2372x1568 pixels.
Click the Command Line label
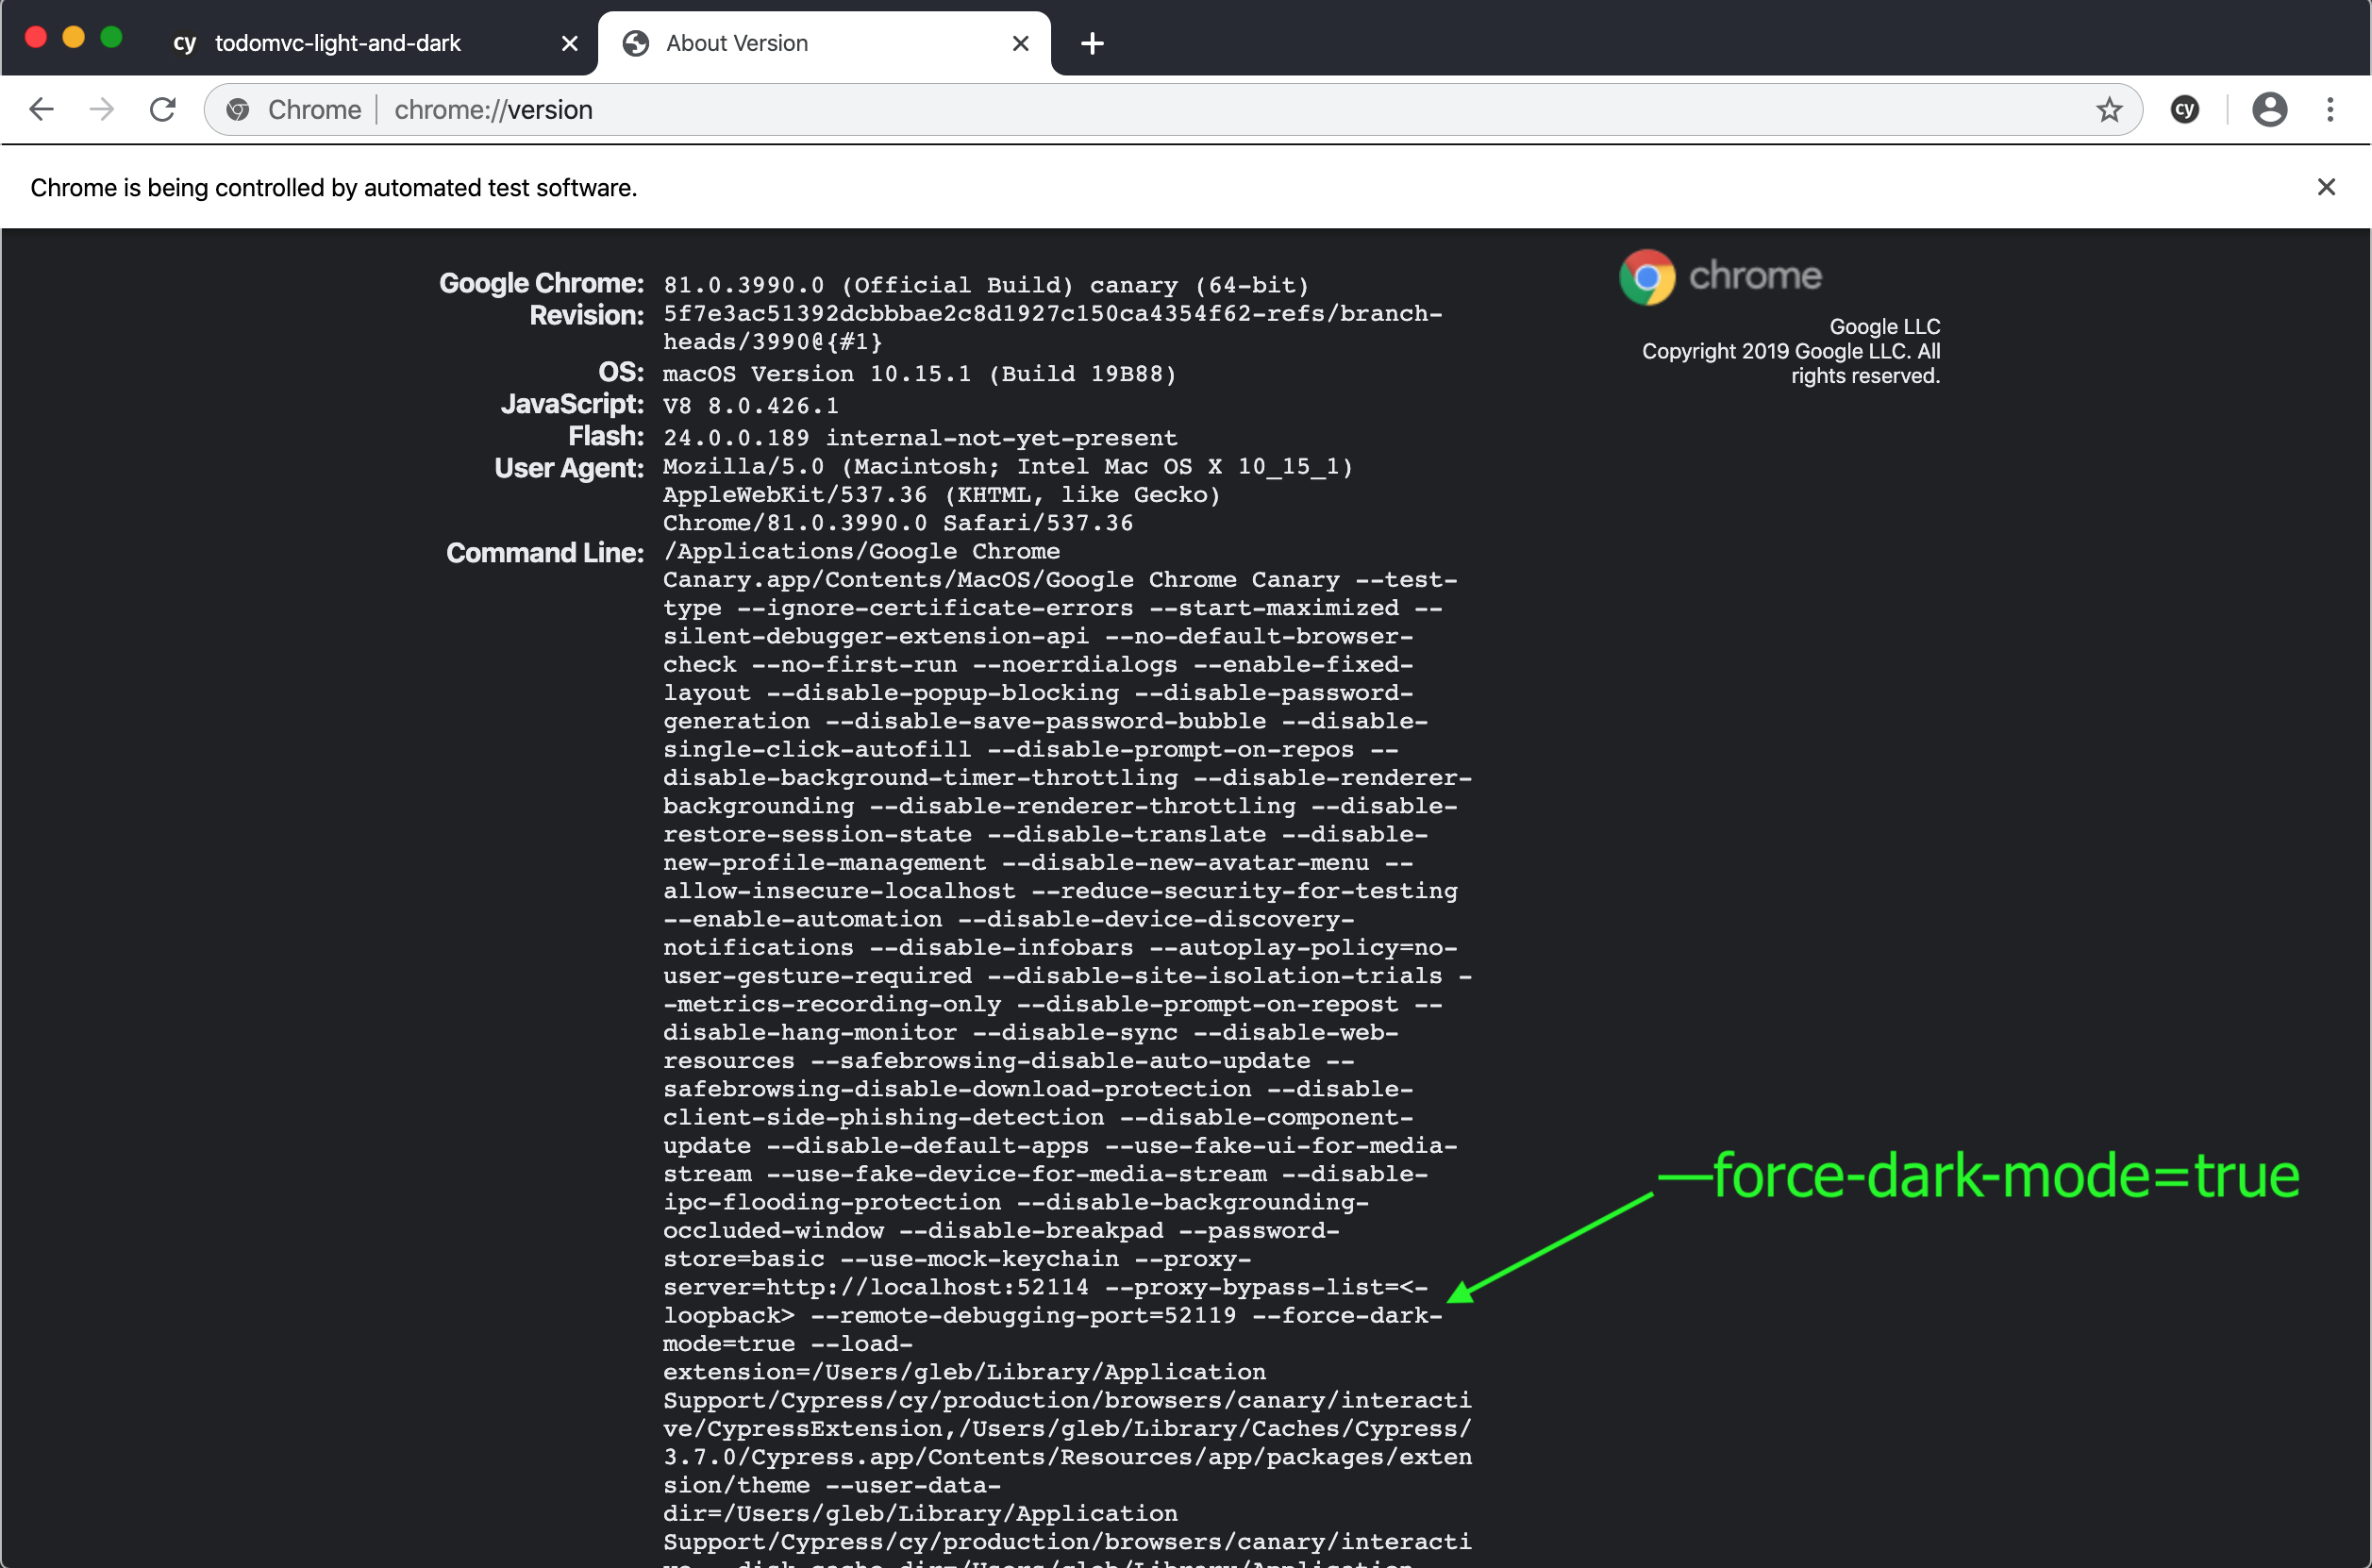(544, 552)
